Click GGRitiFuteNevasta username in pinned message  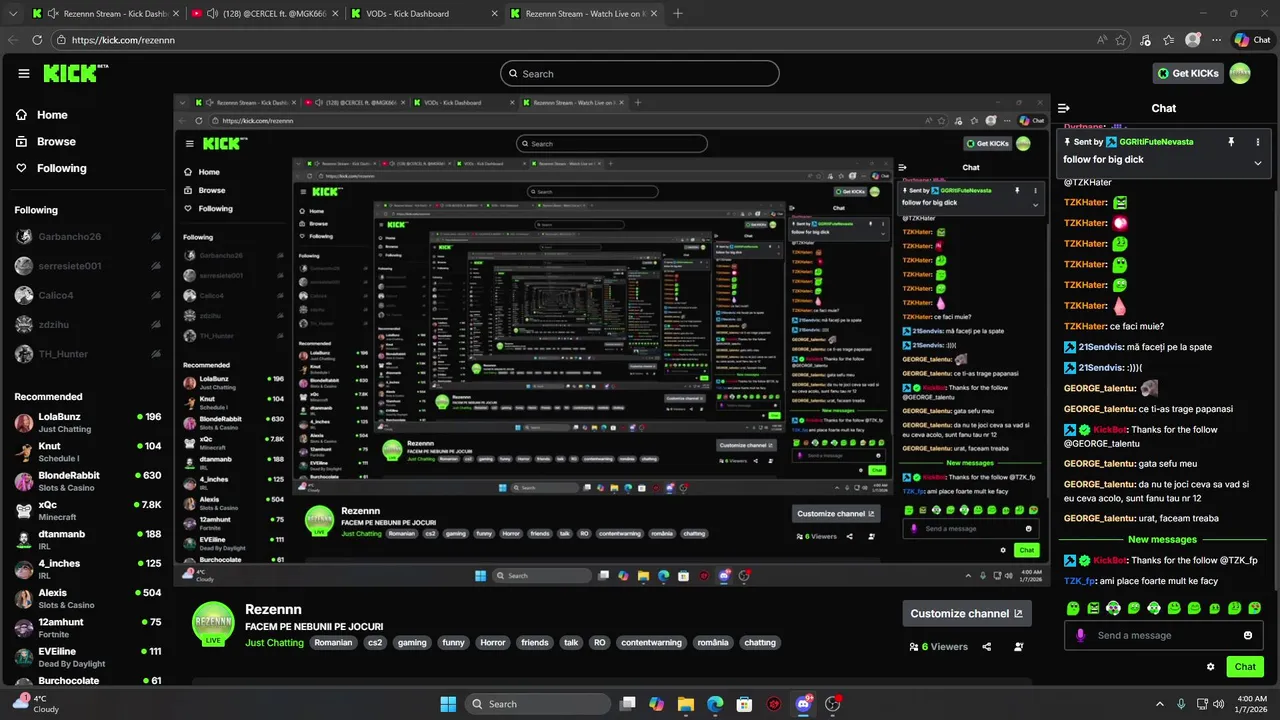coord(1156,142)
